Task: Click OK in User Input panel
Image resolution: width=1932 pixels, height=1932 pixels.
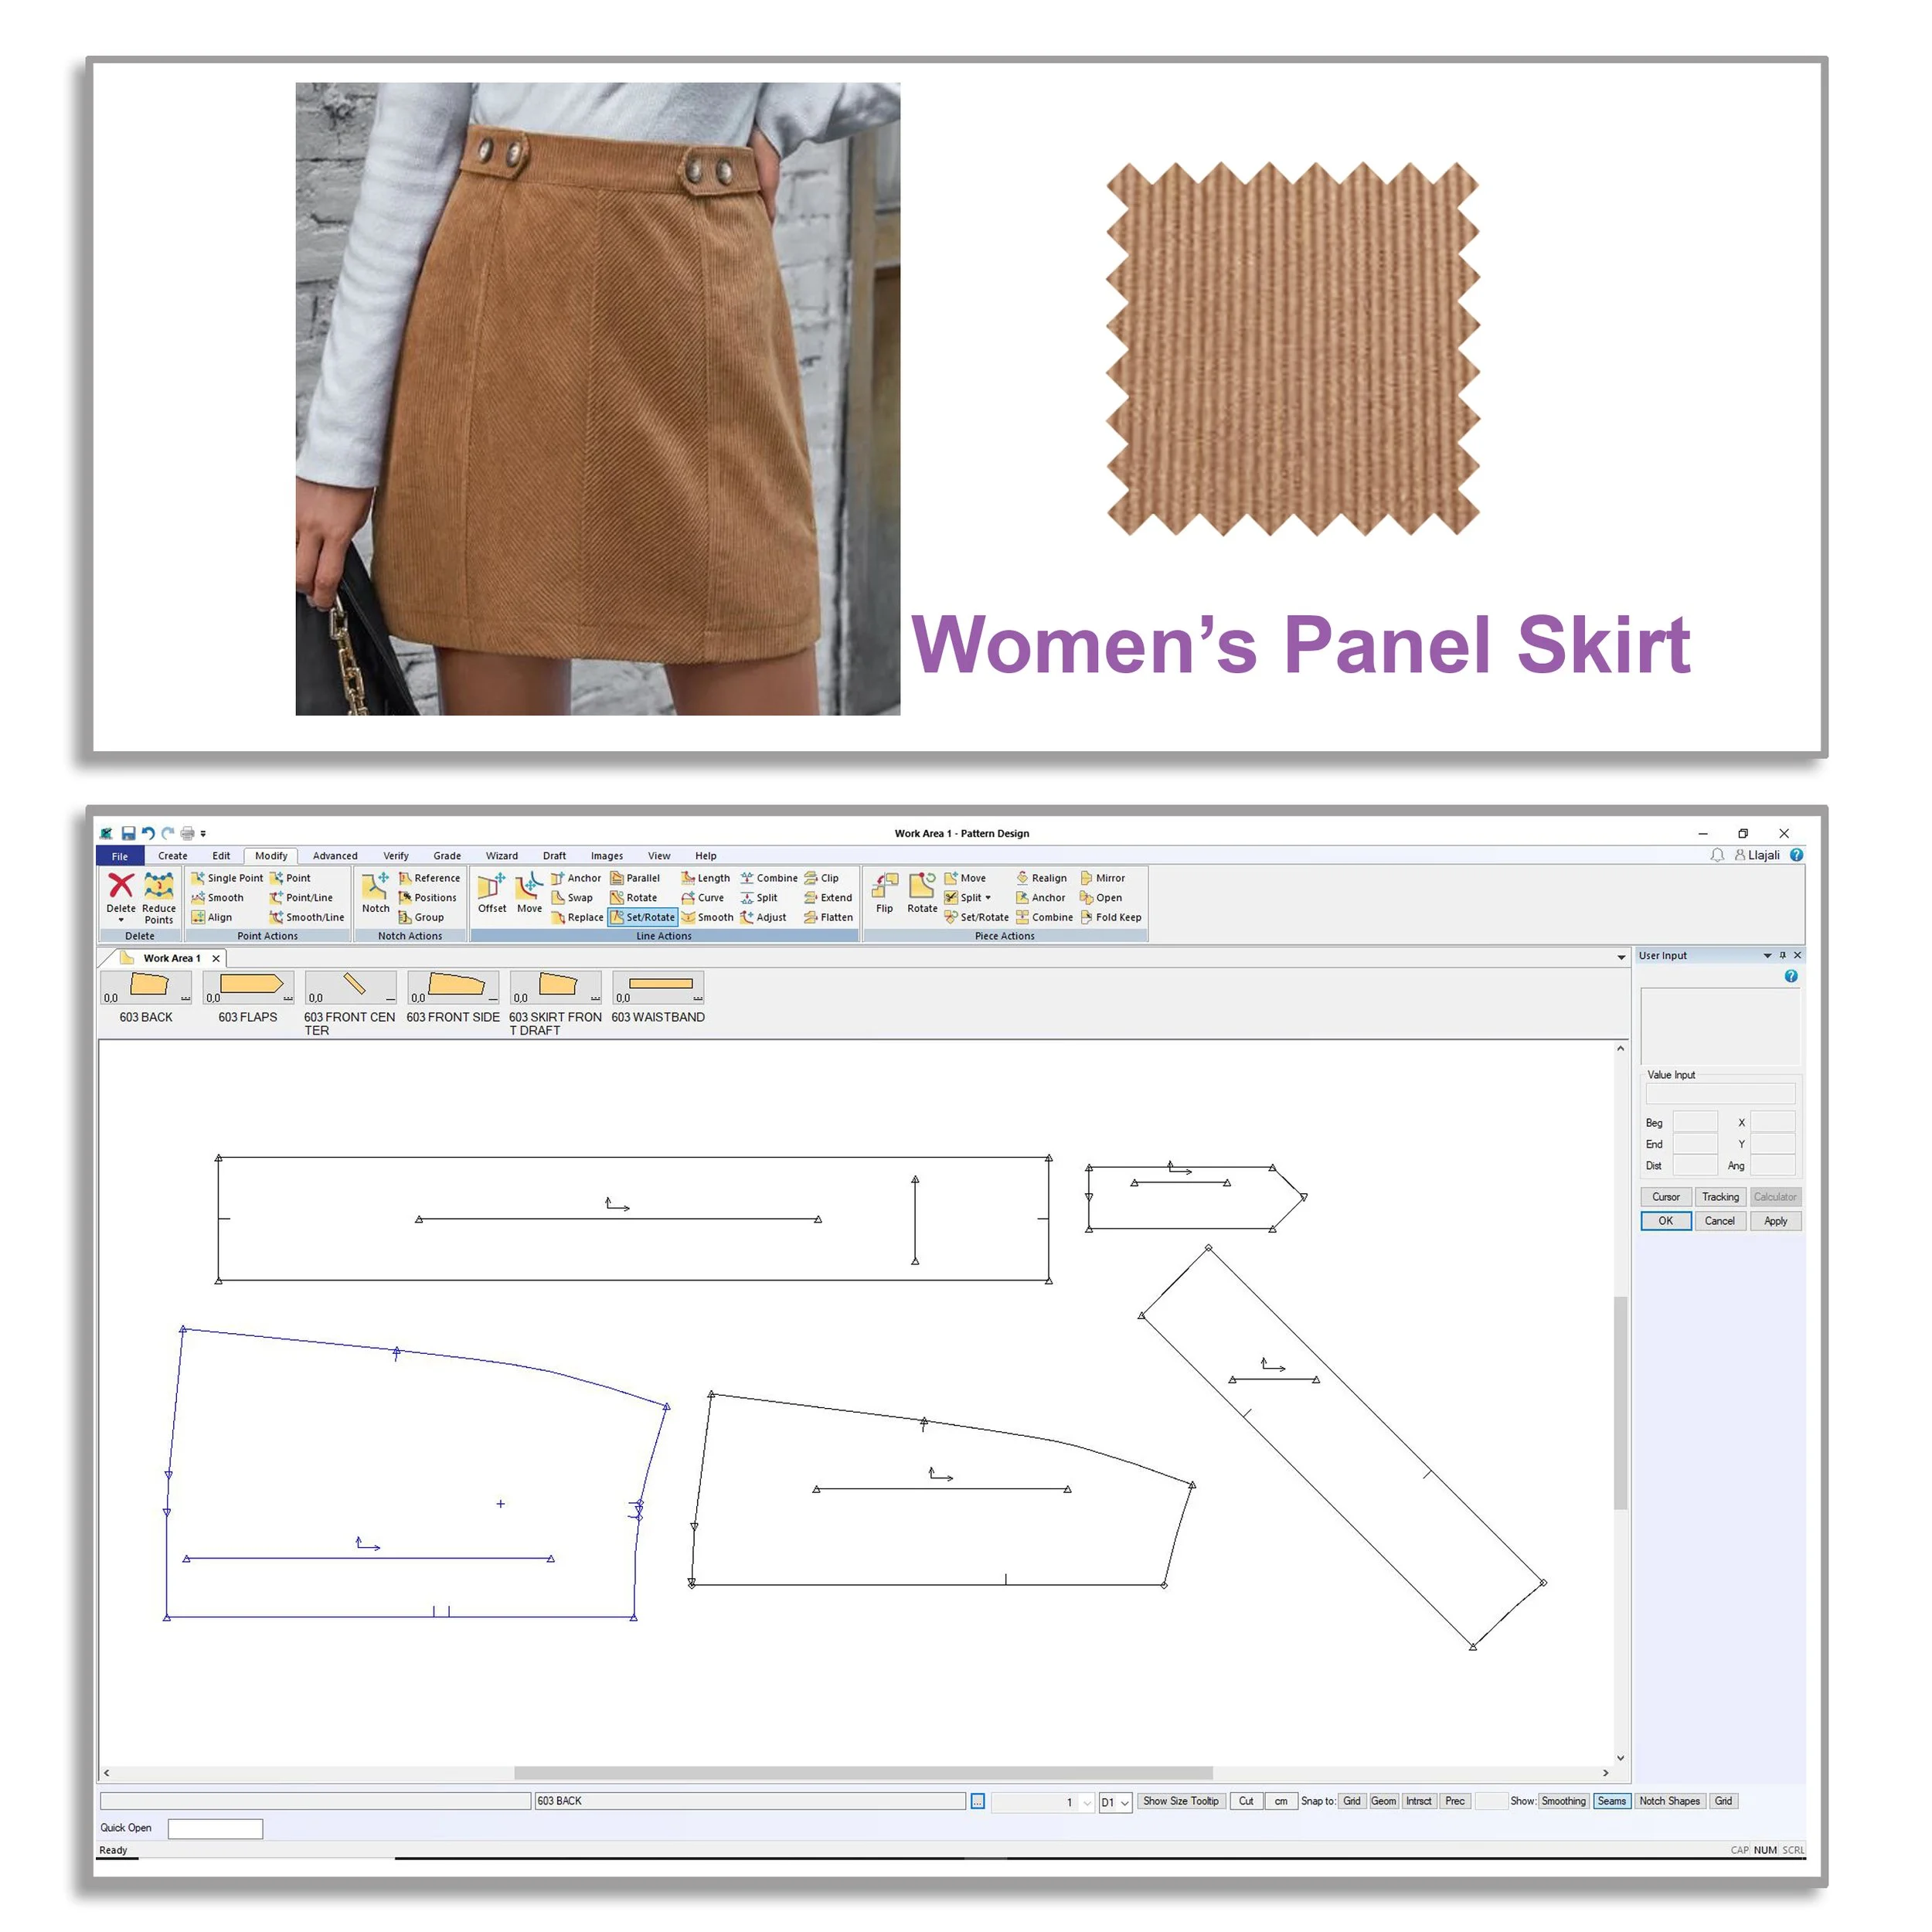Action: 1666,1221
